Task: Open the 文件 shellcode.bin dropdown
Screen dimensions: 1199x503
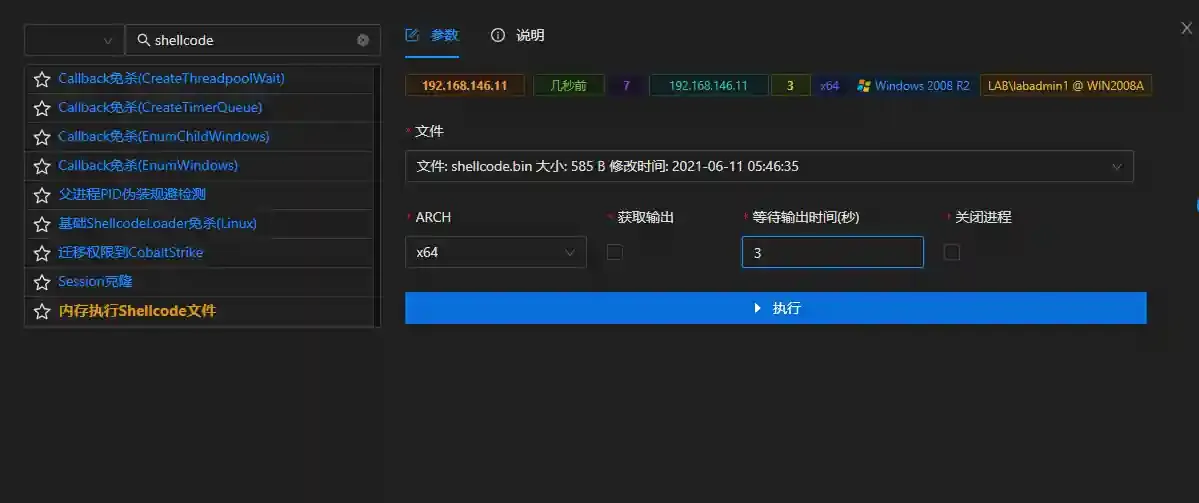Action: point(768,166)
